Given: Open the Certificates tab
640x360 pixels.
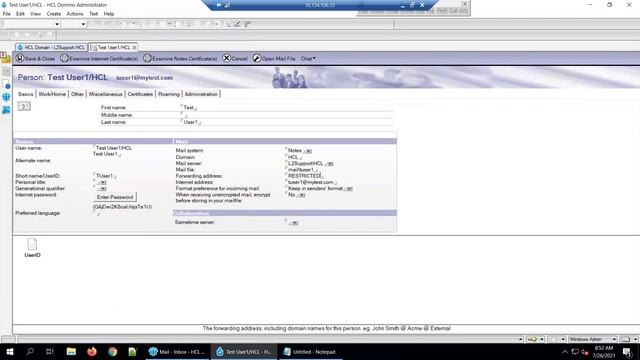Looking at the screenshot, I should pos(140,94).
